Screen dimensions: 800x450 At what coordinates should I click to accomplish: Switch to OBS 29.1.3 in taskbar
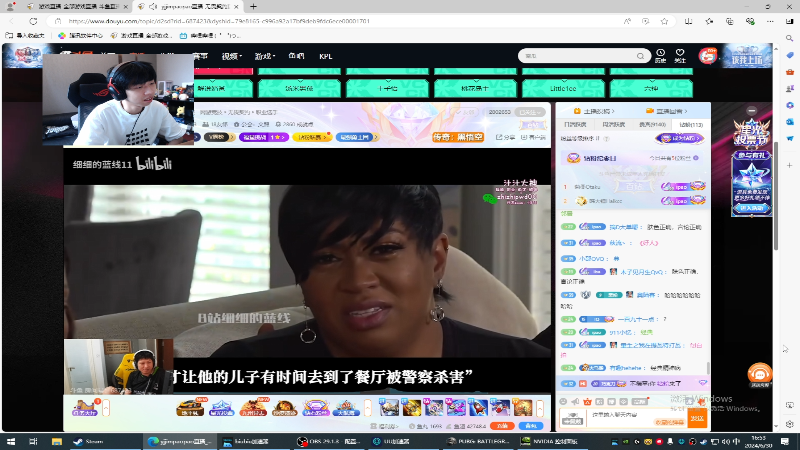pos(329,441)
